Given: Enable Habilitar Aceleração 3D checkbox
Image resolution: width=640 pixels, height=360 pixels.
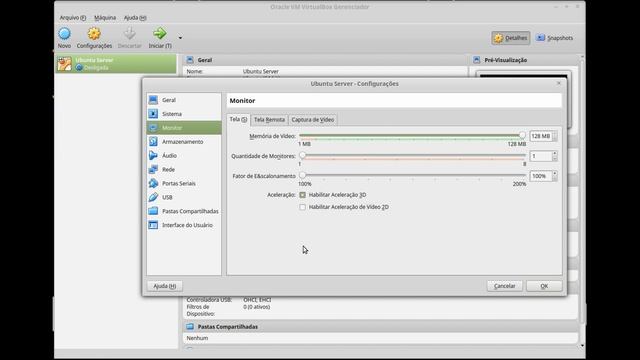Looking at the screenshot, I should tap(302, 195).
